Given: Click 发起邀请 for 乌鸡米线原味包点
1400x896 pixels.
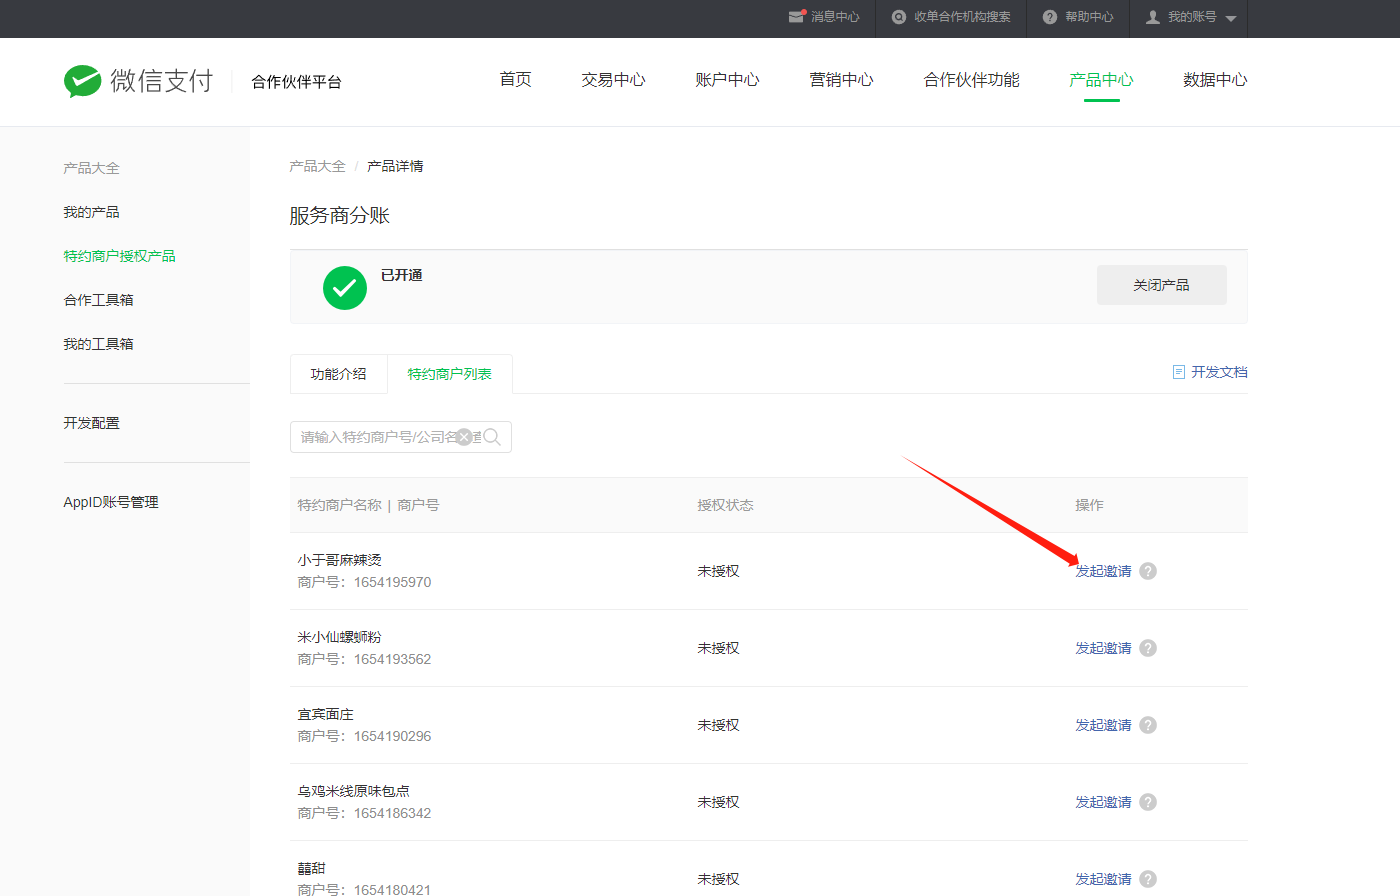Looking at the screenshot, I should (x=1103, y=802).
